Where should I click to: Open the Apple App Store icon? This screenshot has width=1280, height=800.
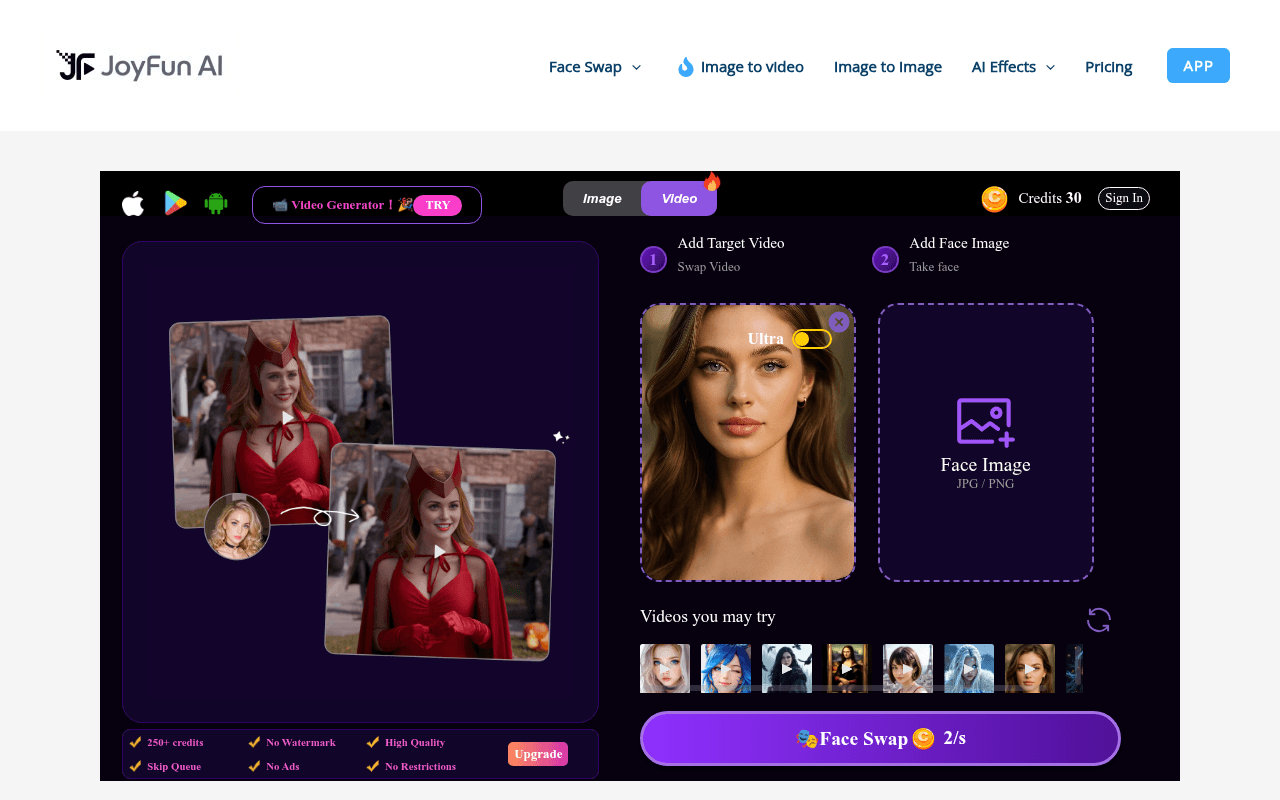pos(133,203)
